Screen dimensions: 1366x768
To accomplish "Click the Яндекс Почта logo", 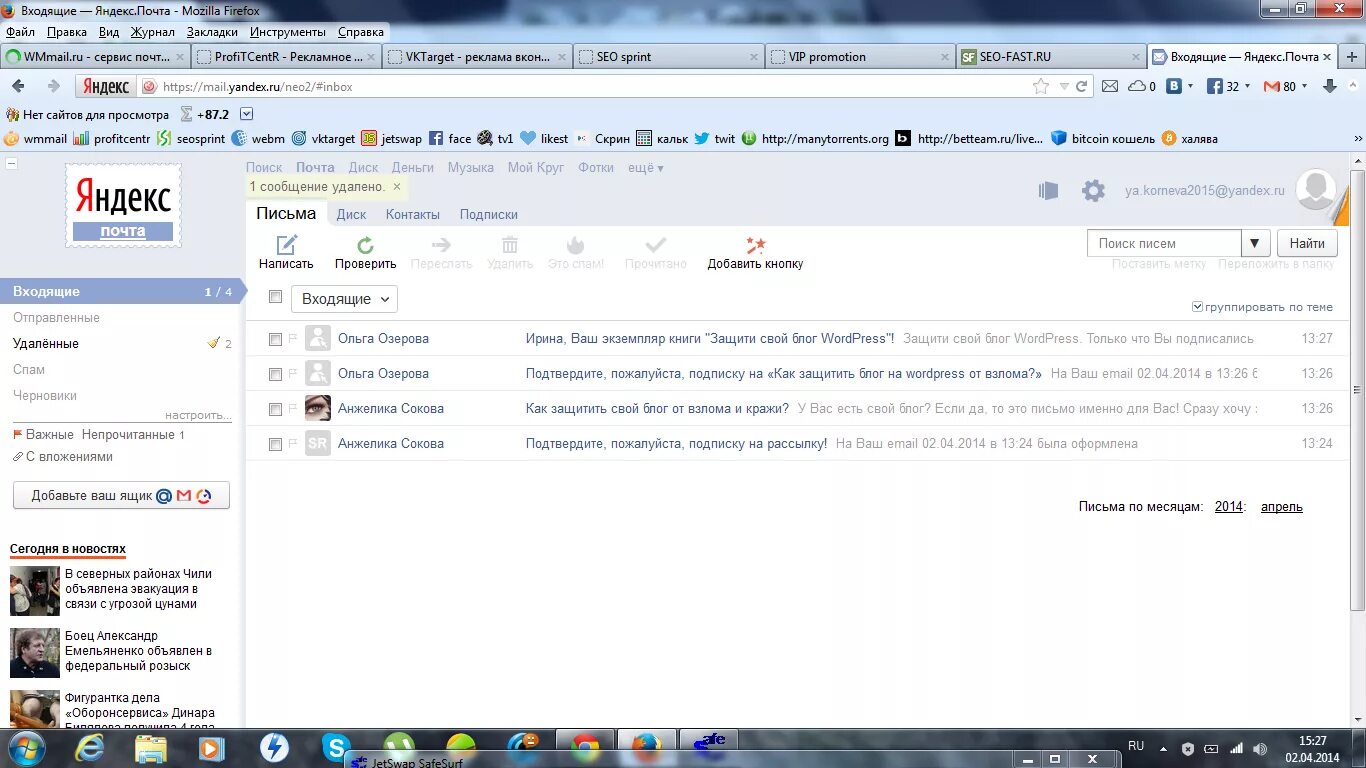I will (124, 206).
